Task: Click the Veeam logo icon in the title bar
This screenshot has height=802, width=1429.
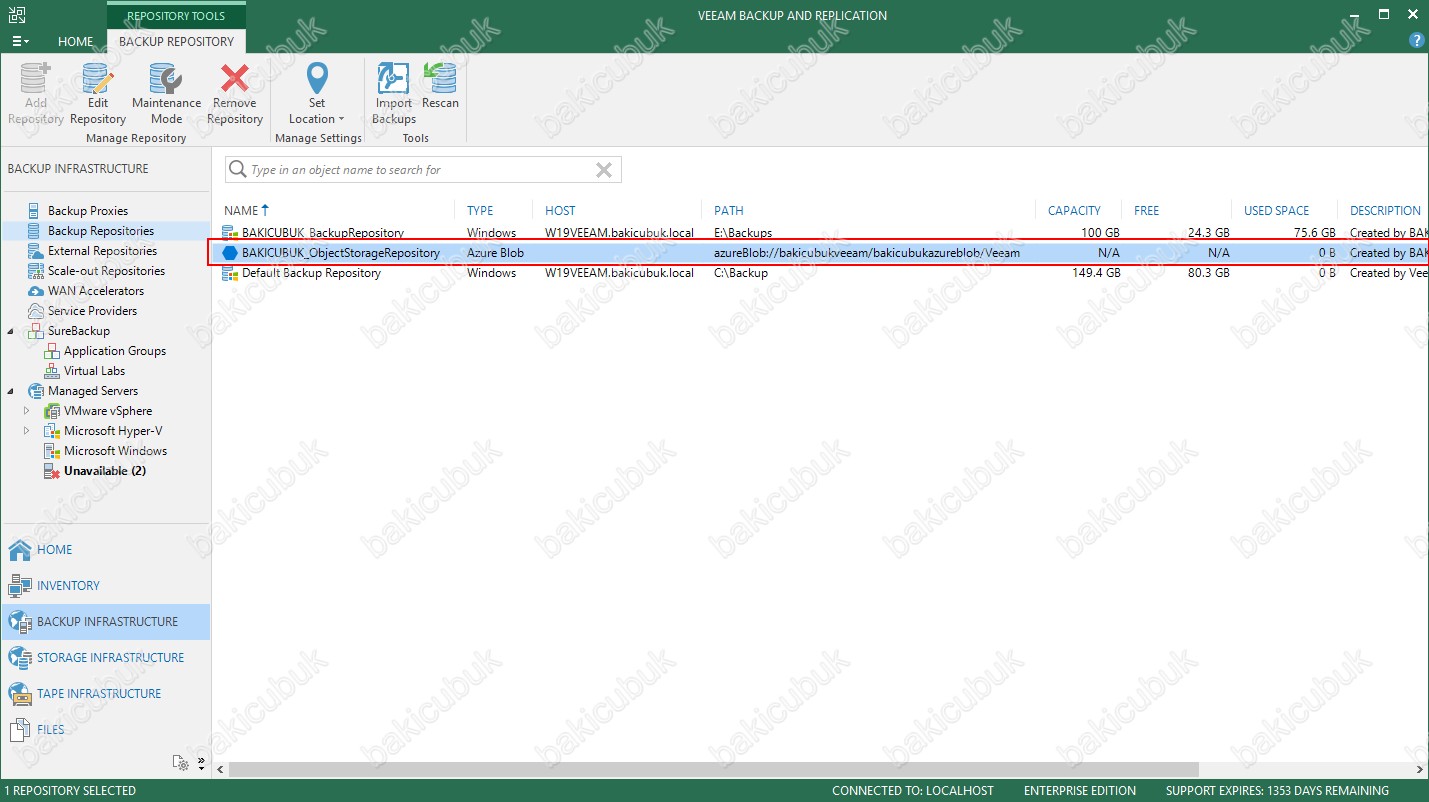Action: [18, 15]
